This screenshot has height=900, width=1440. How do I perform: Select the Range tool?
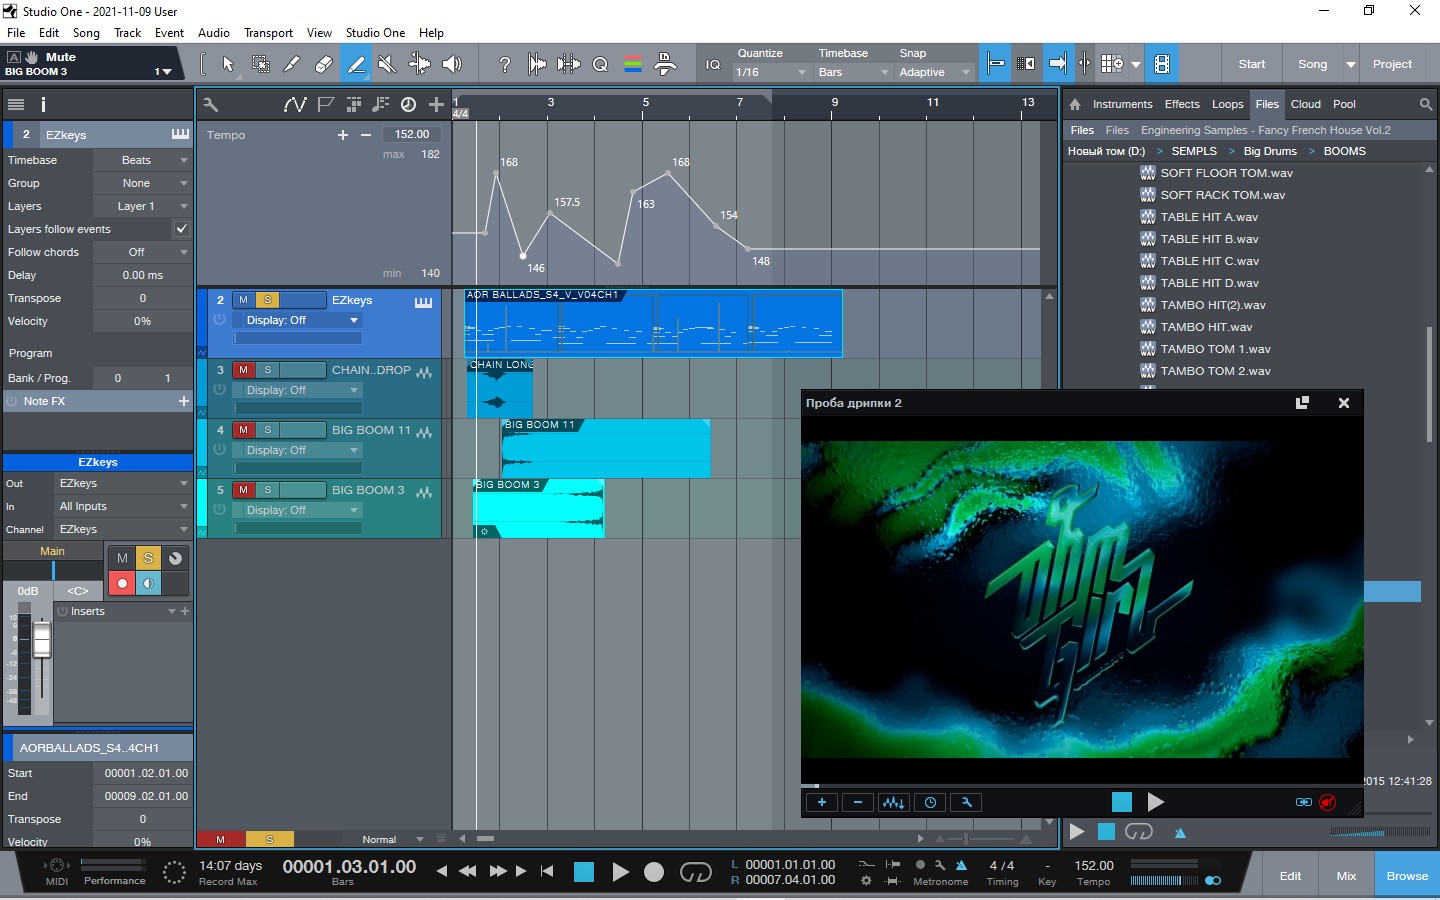point(260,65)
